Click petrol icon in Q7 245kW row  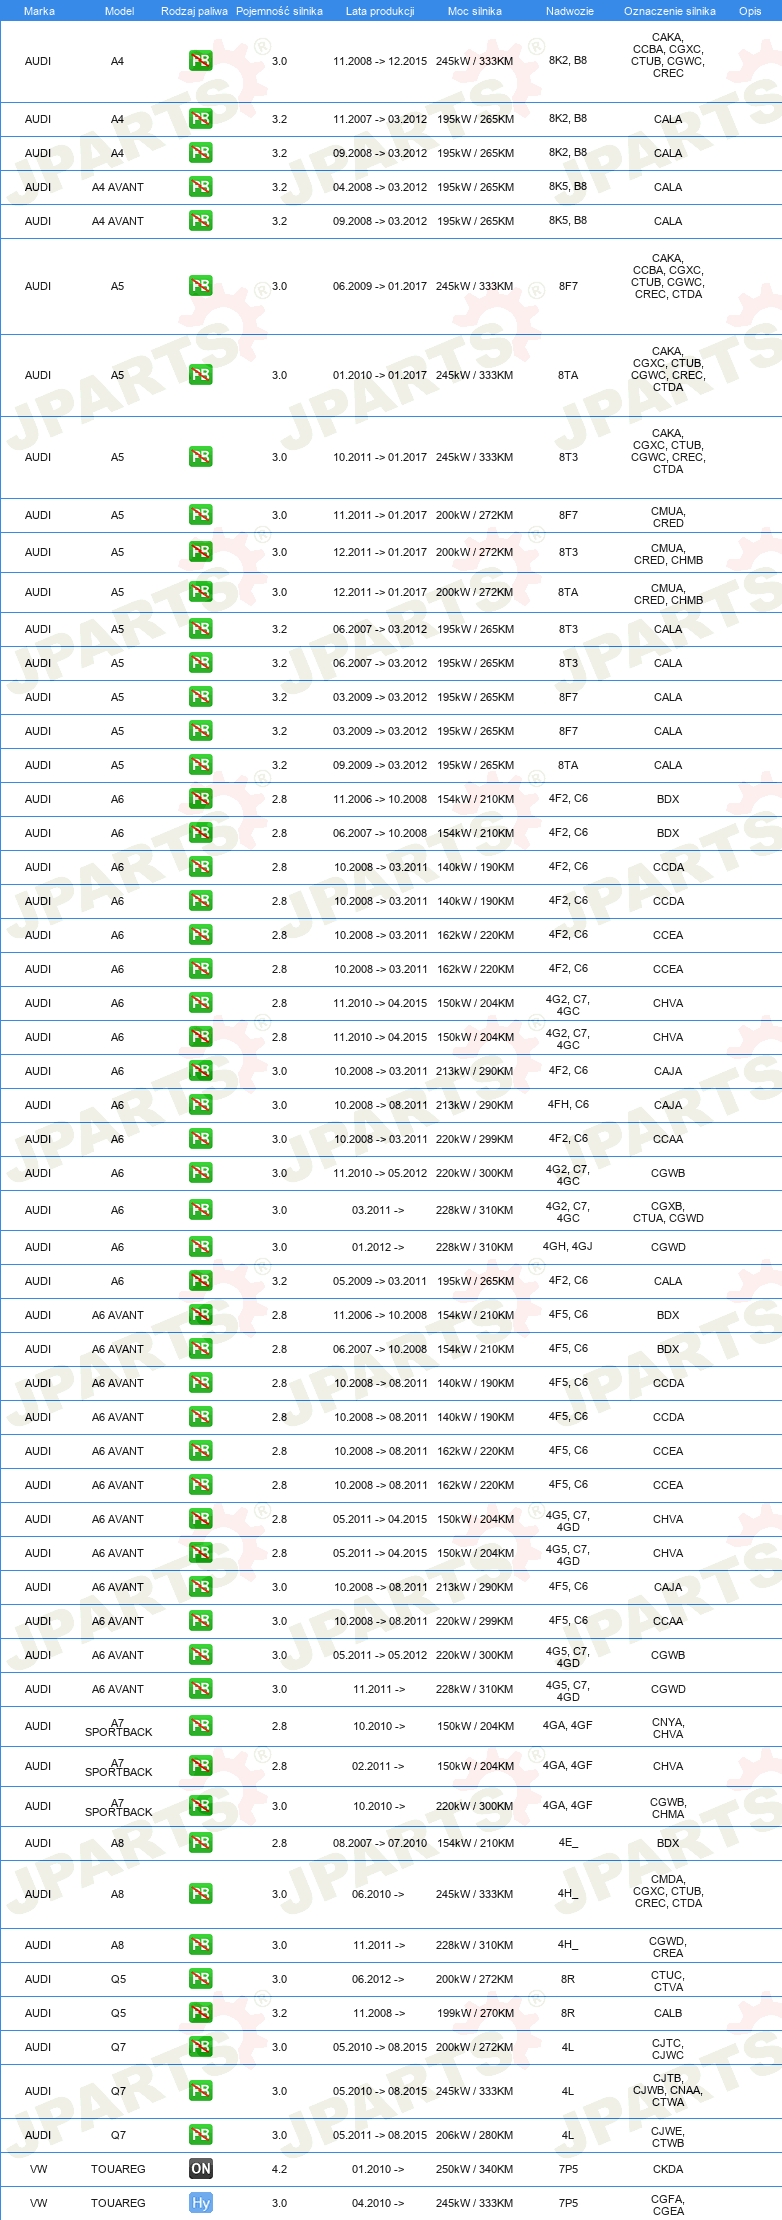pos(201,2091)
